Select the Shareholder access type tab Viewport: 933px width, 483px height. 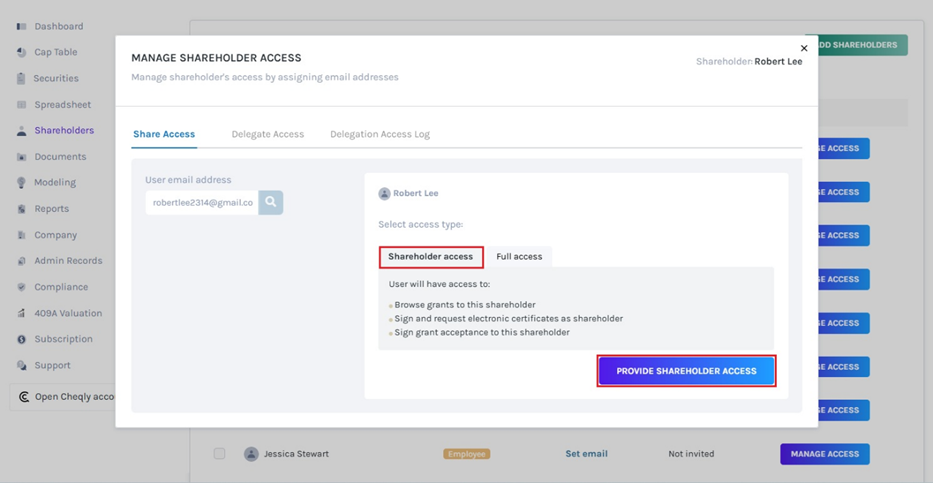tap(431, 257)
